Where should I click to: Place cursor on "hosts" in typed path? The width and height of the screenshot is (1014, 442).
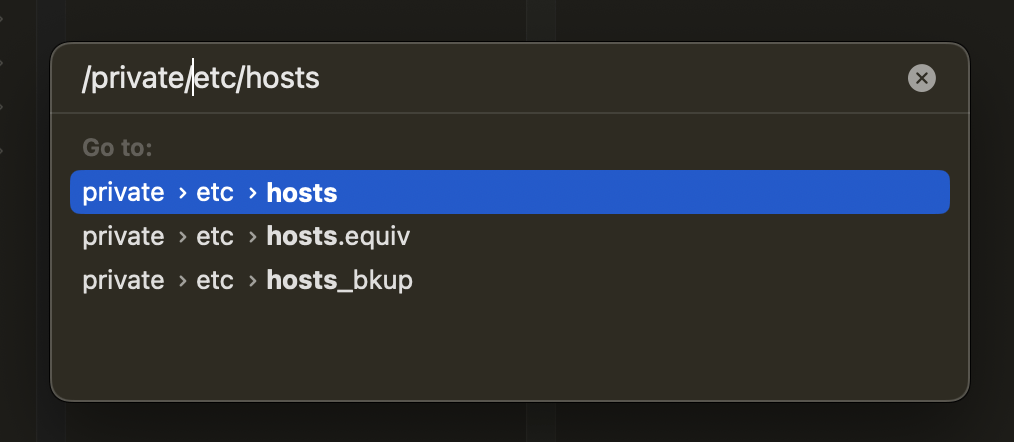pyautogui.click(x=282, y=78)
